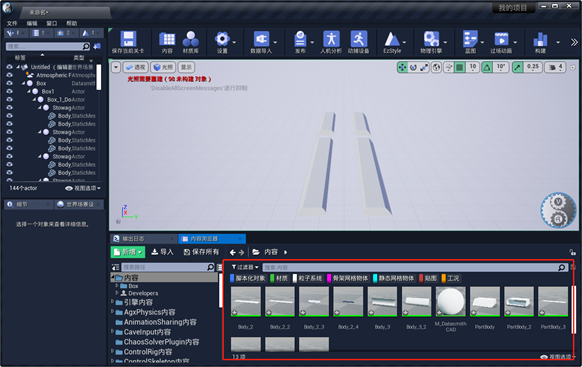Open the physics engine (物理引擎) tool
Screen dimensions: 582x367
pos(431,39)
